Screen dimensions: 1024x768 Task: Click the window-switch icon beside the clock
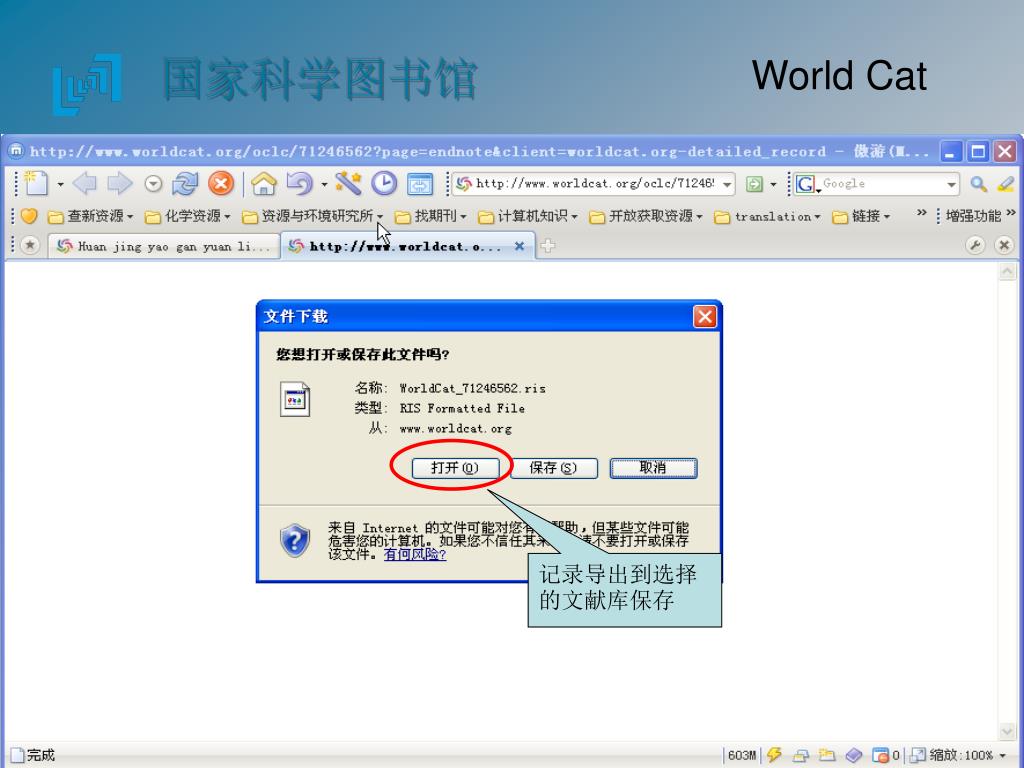[420, 184]
